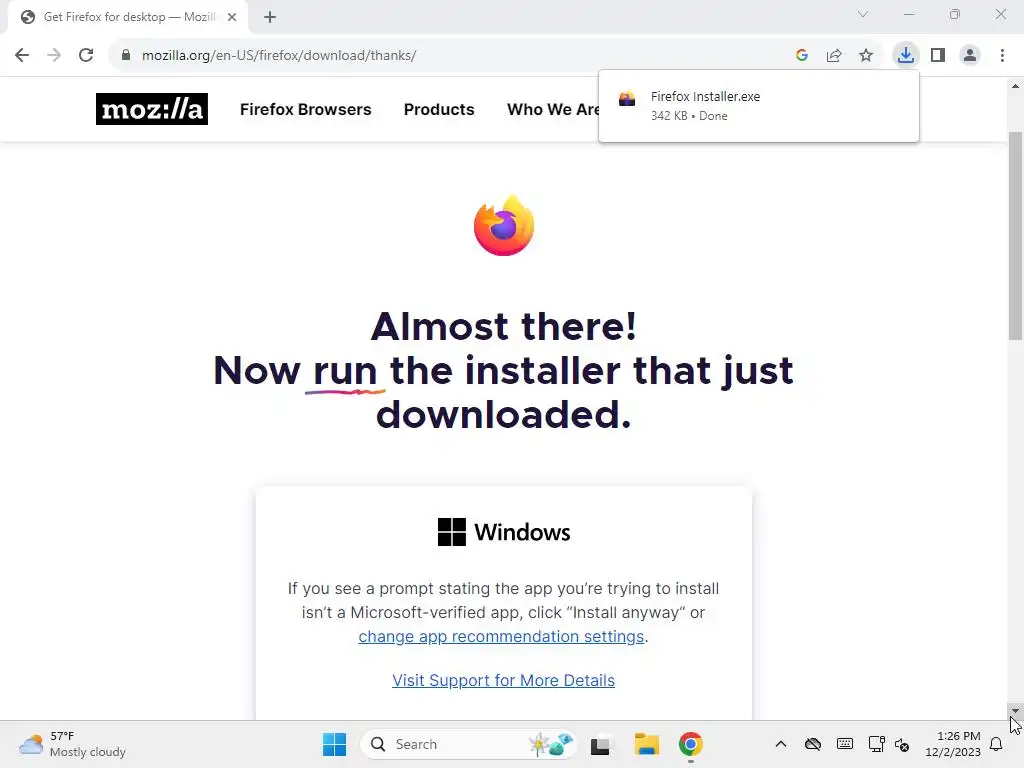This screenshot has width=1024, height=768.
Task: Show hidden system tray icons
Action: pyautogui.click(x=780, y=744)
